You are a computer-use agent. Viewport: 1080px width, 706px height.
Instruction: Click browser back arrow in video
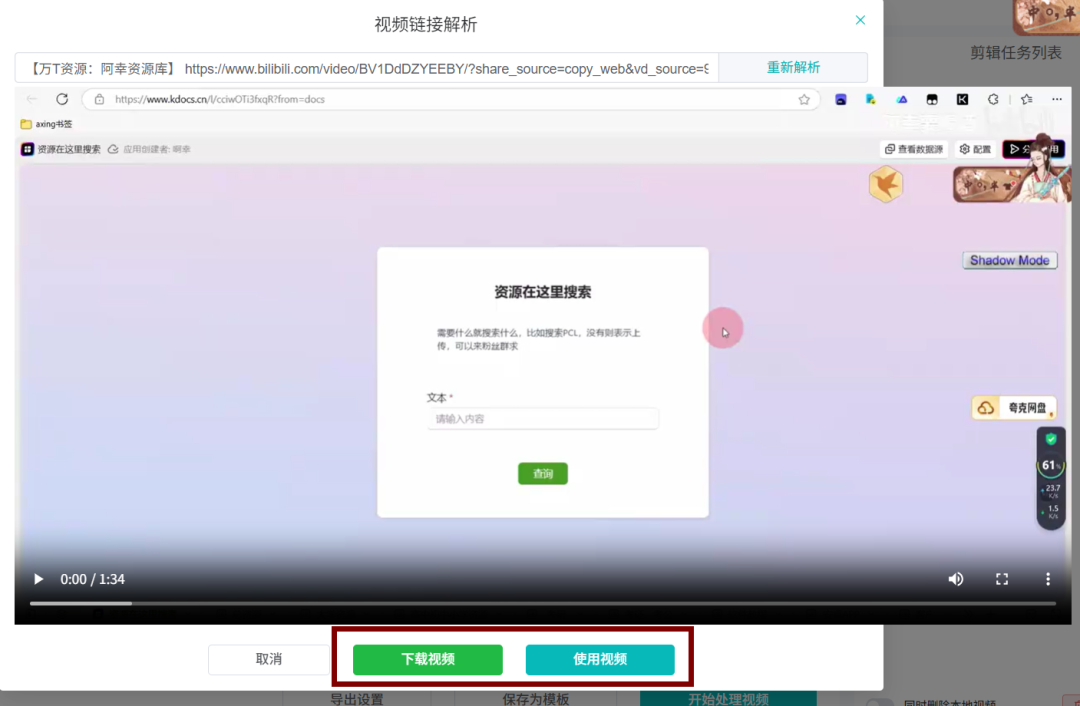pyautogui.click(x=32, y=99)
